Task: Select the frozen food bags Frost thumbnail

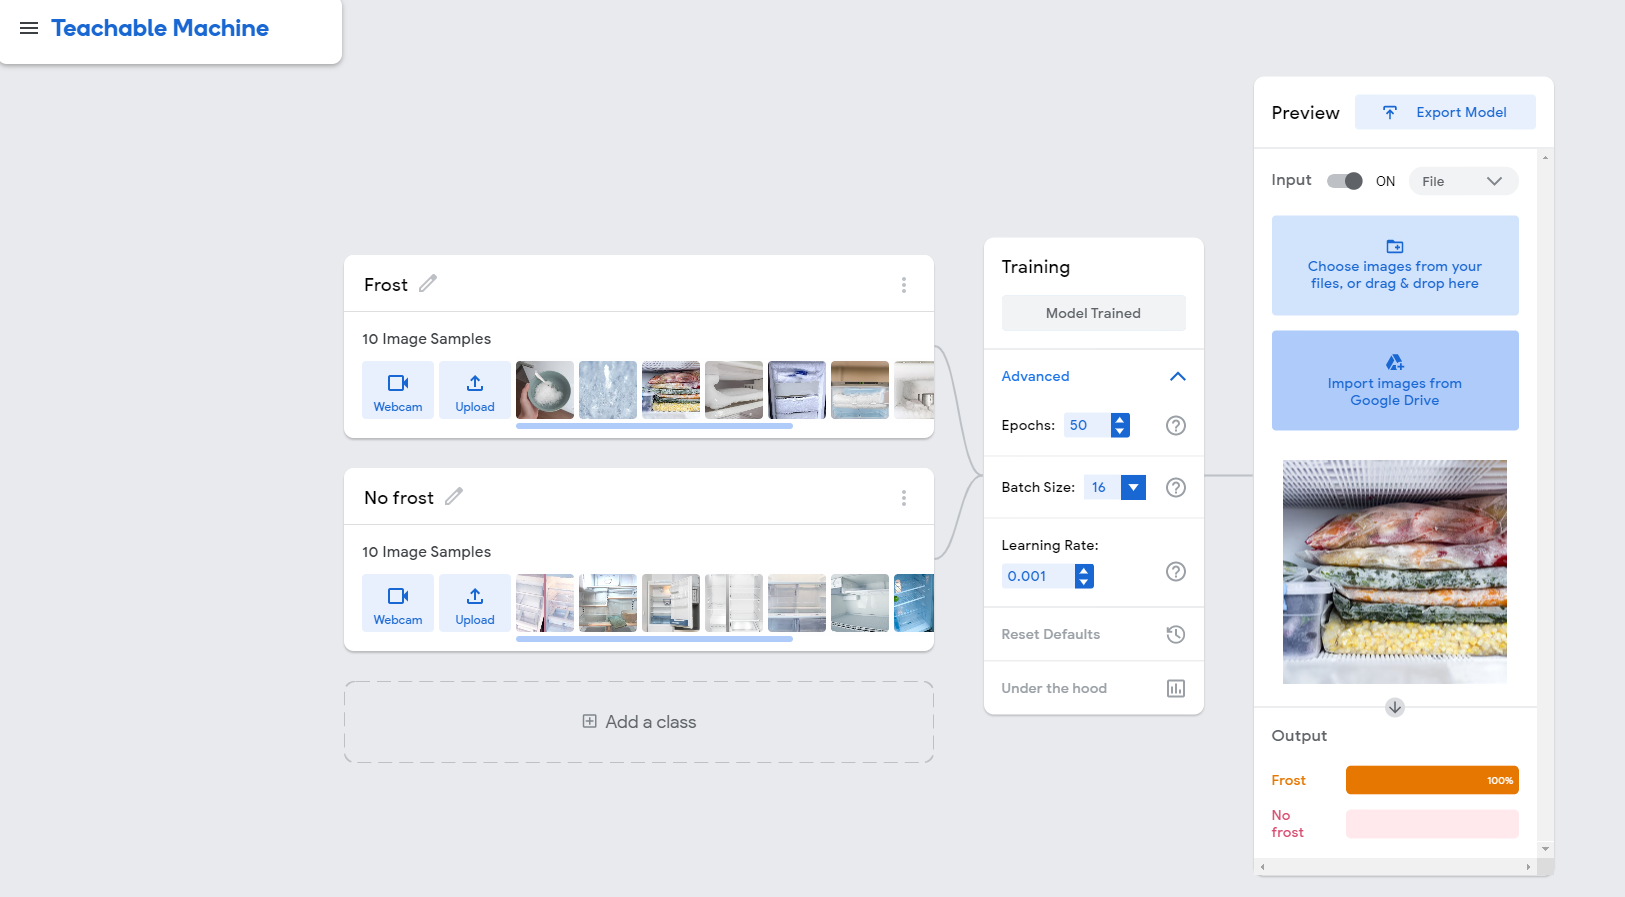Action: pos(671,390)
